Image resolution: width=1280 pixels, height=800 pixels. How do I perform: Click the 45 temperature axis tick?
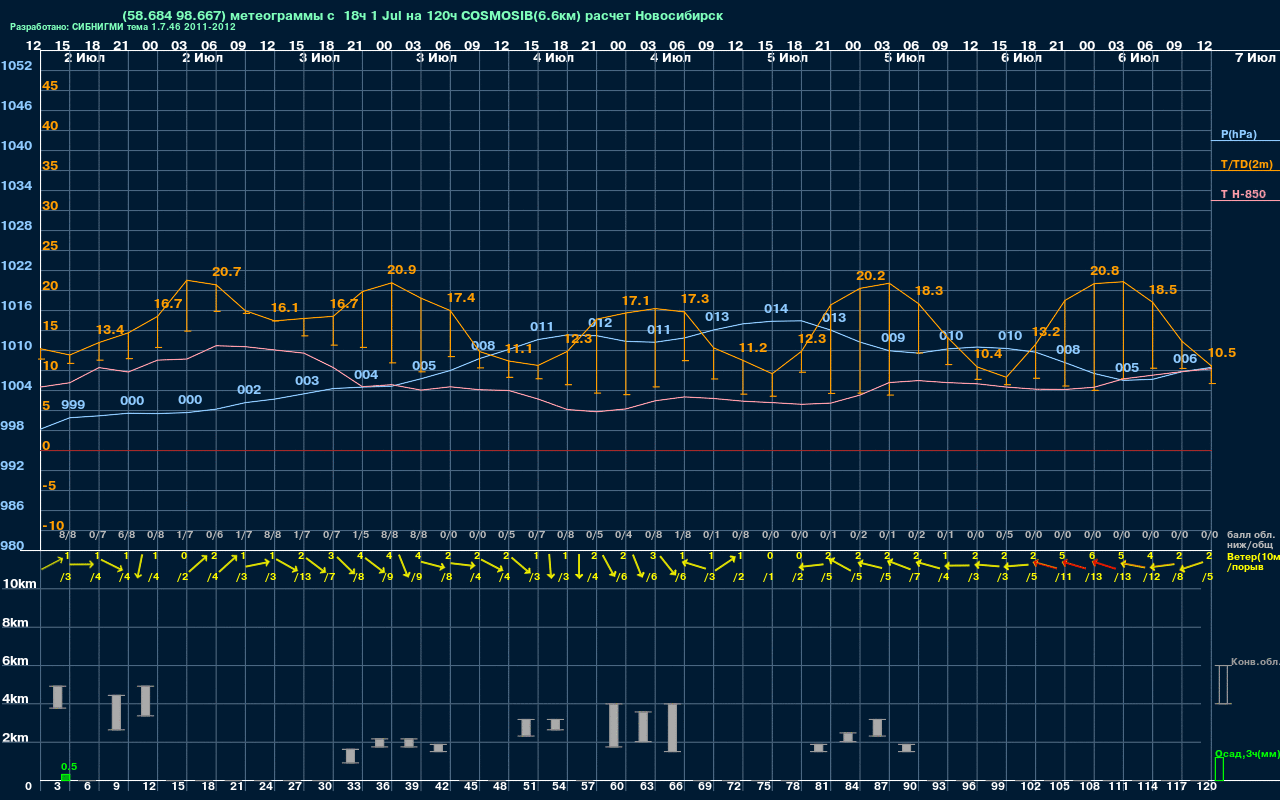50,86
